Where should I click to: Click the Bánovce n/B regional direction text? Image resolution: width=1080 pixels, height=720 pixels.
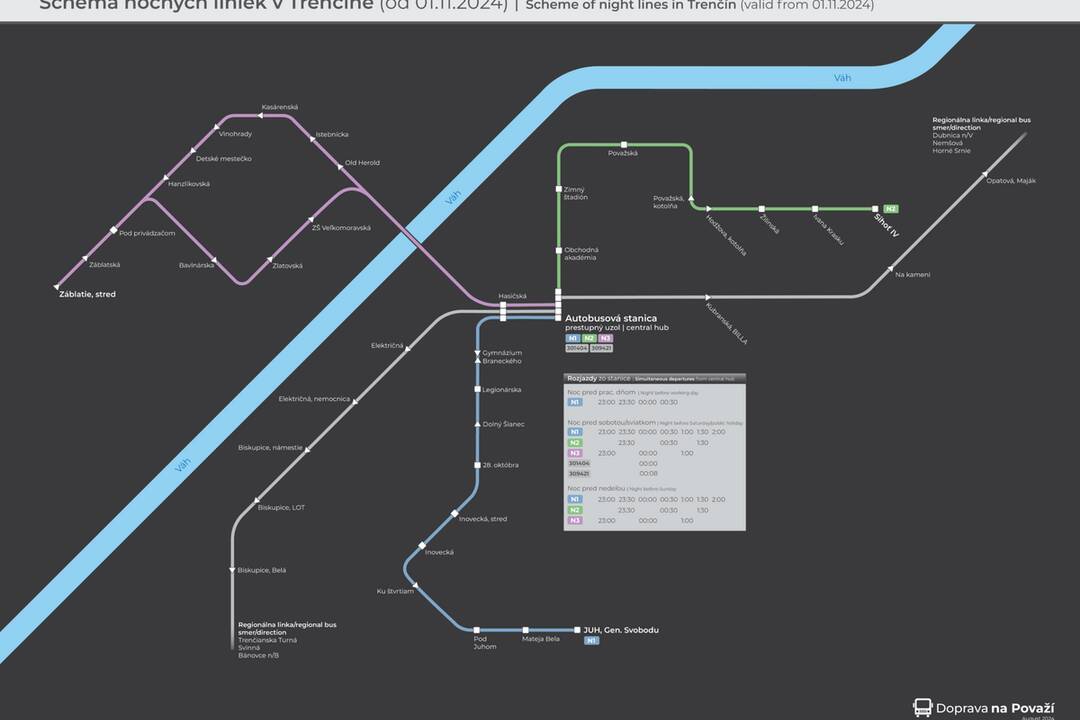coord(259,655)
